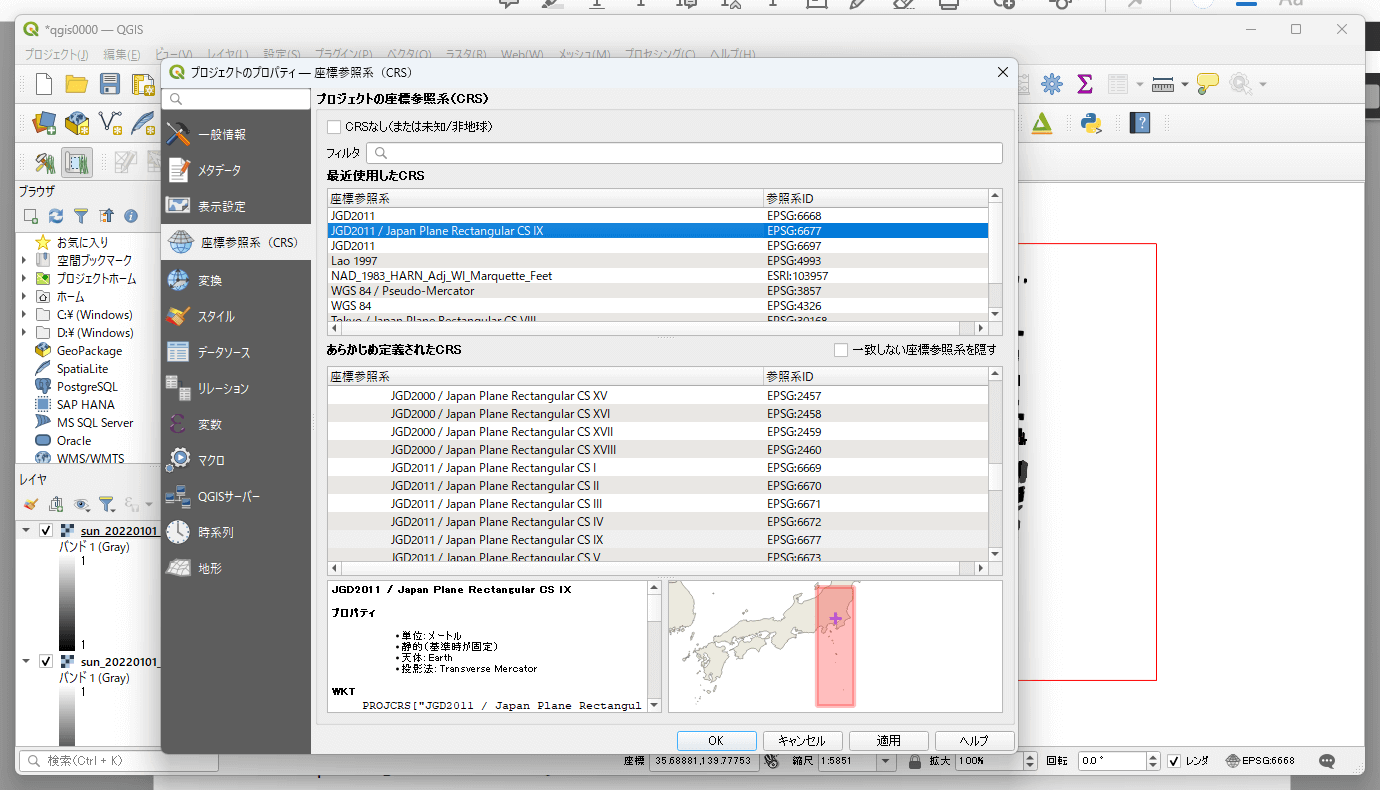
Task: Save project using the floppy disk icon
Action: click(x=110, y=84)
